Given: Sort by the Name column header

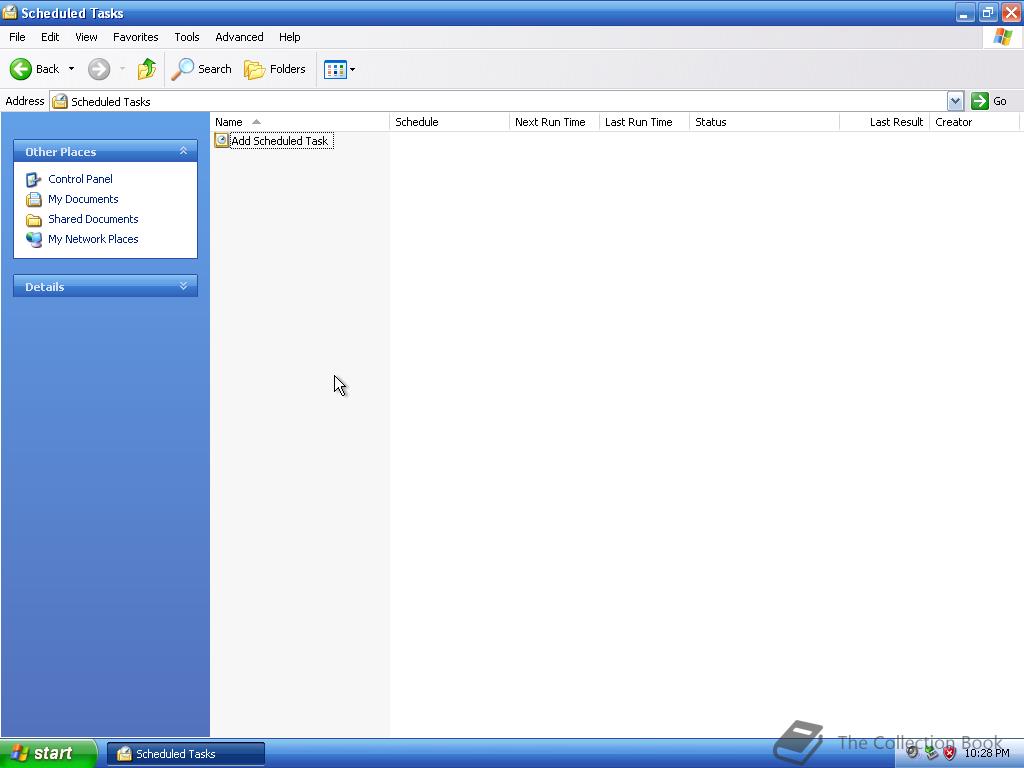Looking at the screenshot, I should (x=300, y=122).
